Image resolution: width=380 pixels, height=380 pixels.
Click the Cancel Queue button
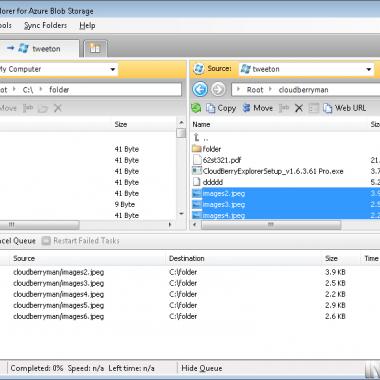click(x=18, y=241)
